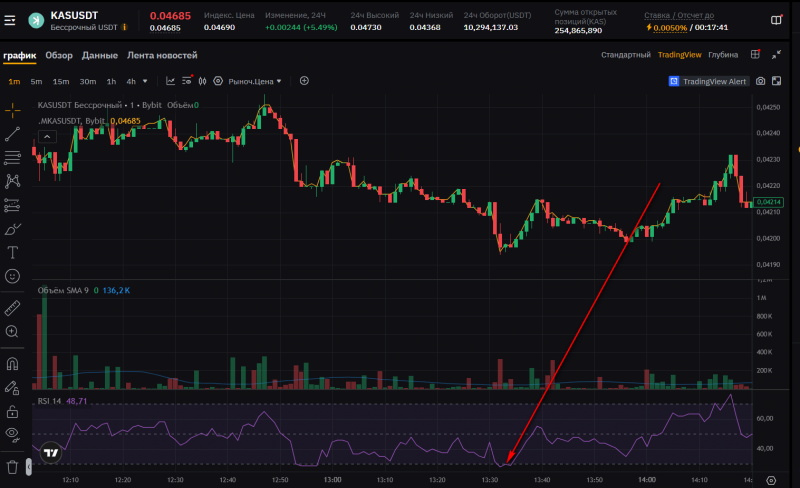The width and height of the screenshot is (800, 488).
Task: Click the fullscreen chart icon
Action: coord(777,81)
